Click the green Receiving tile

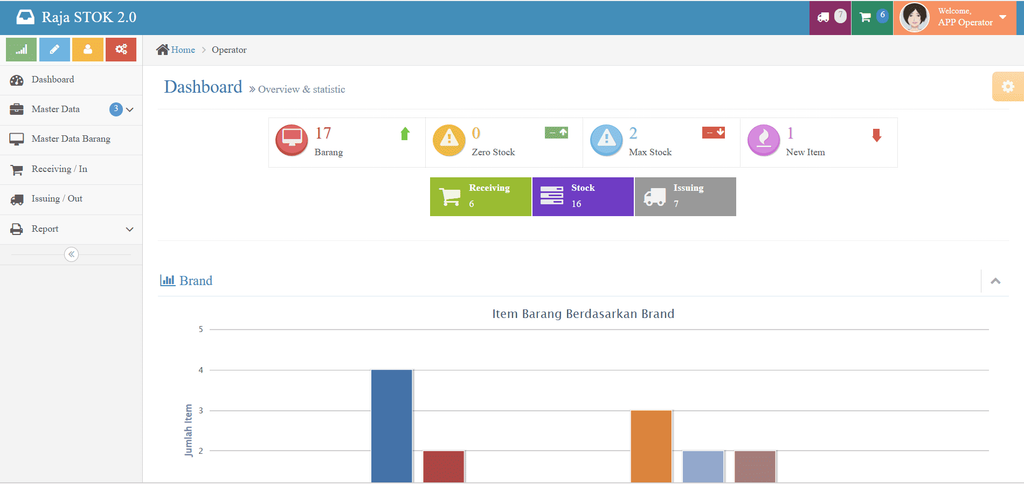[480, 197]
